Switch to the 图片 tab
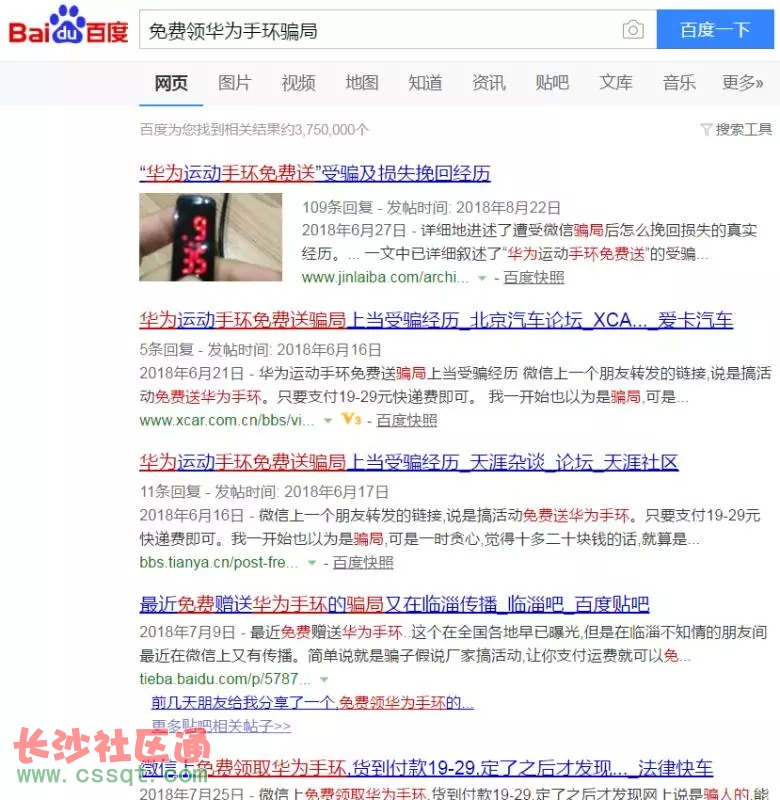The height and width of the screenshot is (800, 780). (x=234, y=83)
